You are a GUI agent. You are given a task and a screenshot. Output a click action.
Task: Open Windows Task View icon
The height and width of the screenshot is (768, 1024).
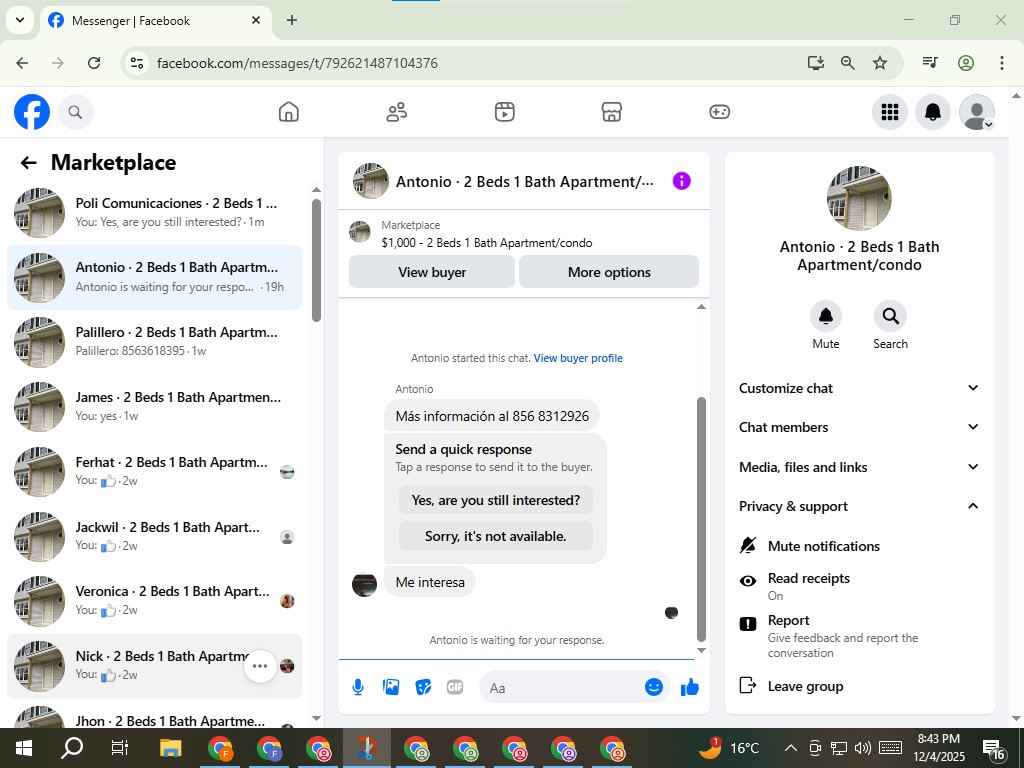coord(120,748)
